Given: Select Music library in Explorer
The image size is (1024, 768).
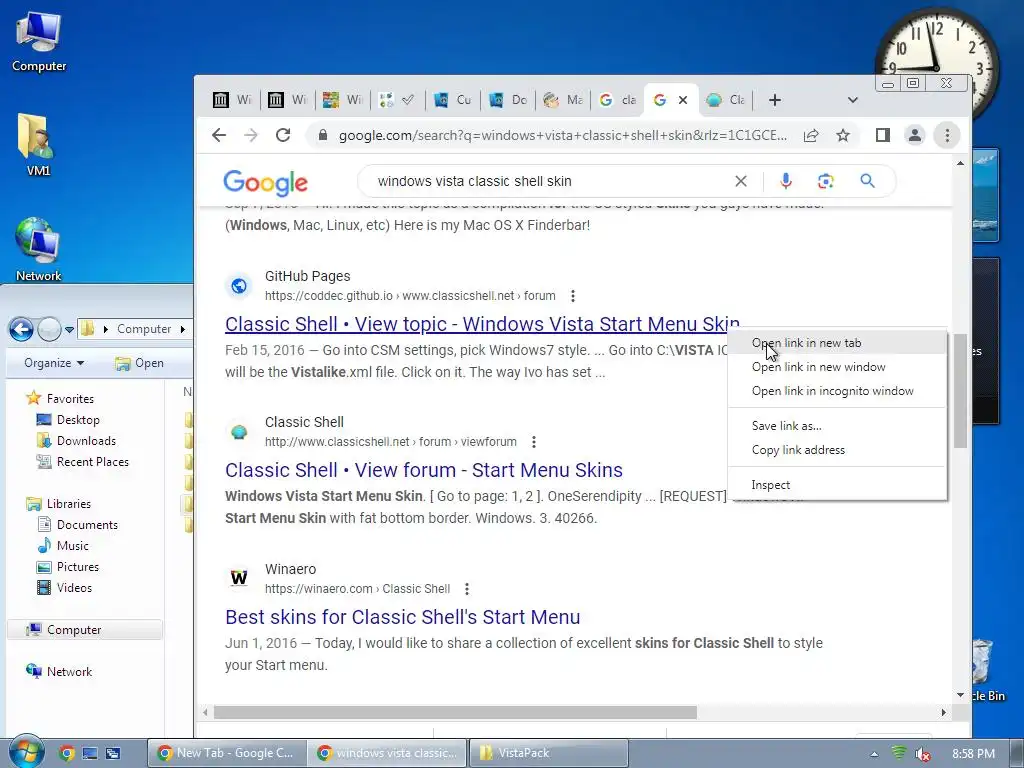Looking at the screenshot, I should [63, 545].
